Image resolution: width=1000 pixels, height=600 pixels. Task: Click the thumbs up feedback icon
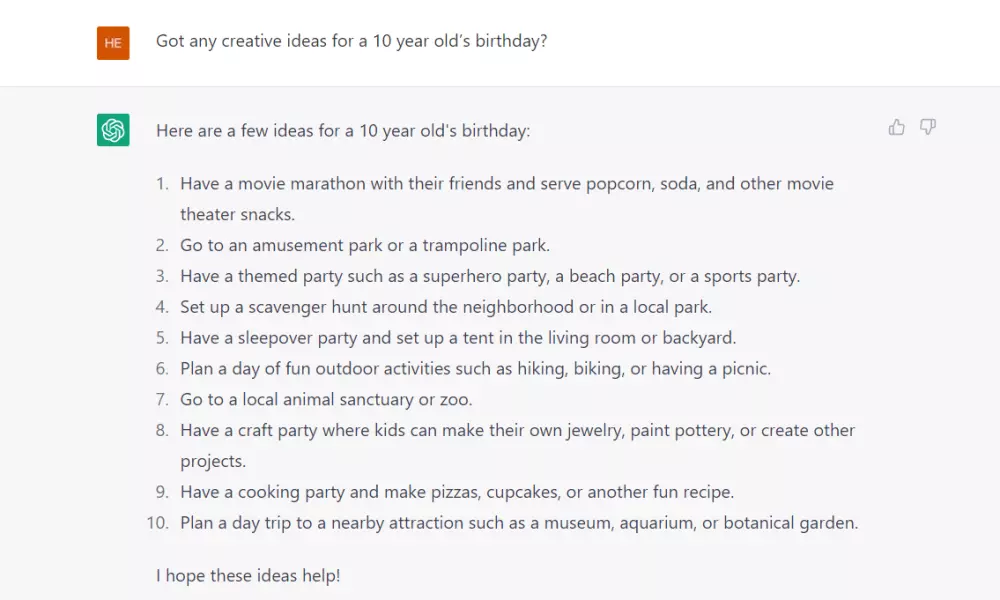pyautogui.click(x=897, y=127)
